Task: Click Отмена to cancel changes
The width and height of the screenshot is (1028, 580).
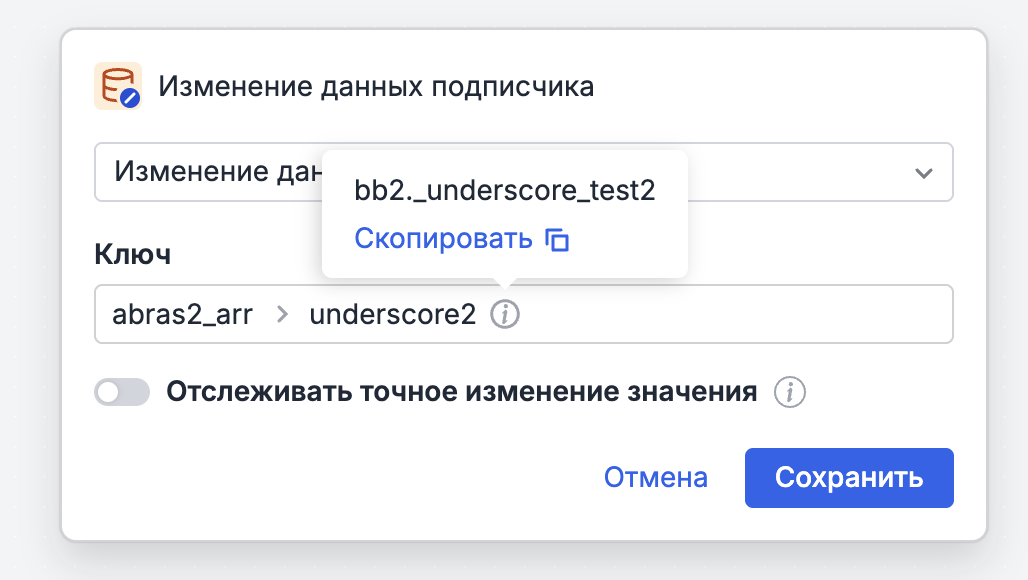Action: pyautogui.click(x=655, y=478)
